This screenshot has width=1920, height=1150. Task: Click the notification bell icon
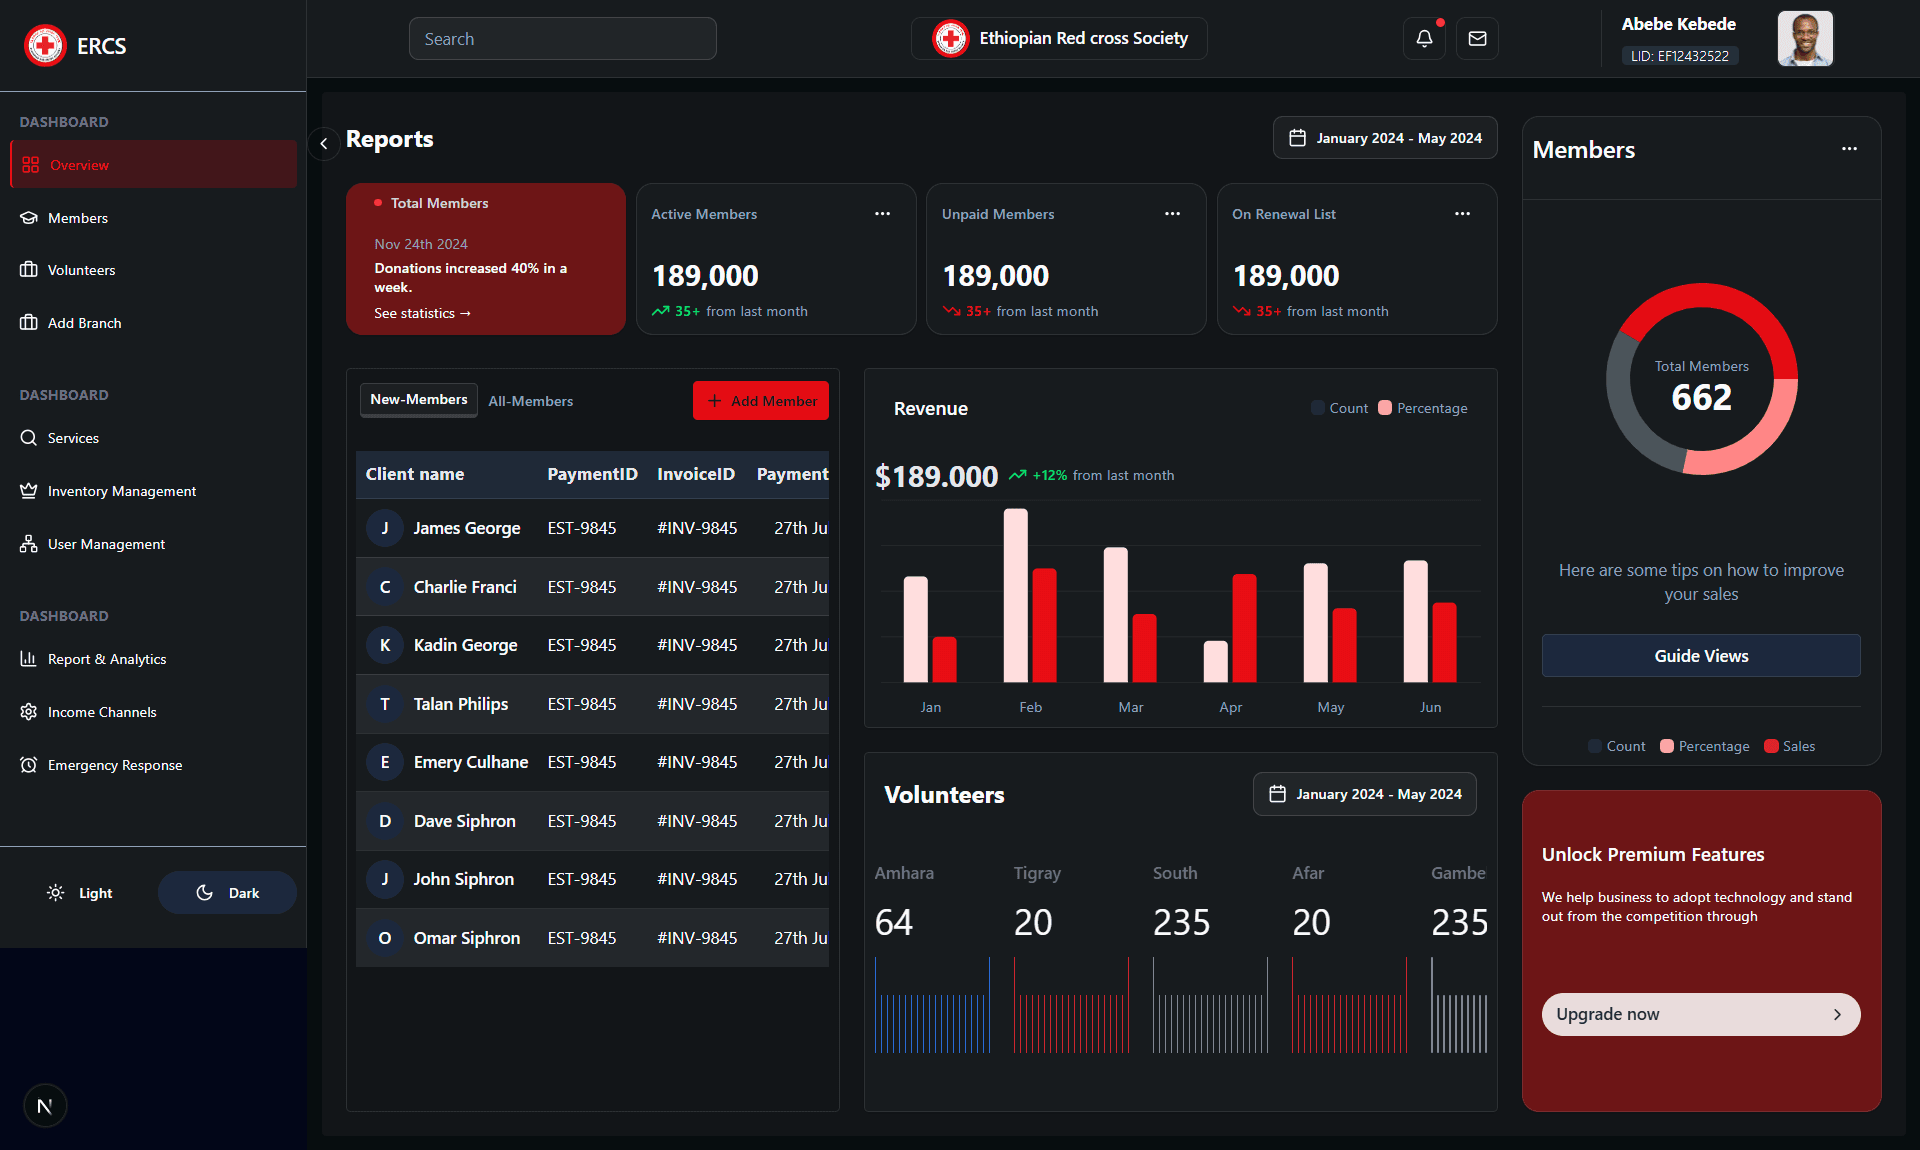pos(1424,39)
